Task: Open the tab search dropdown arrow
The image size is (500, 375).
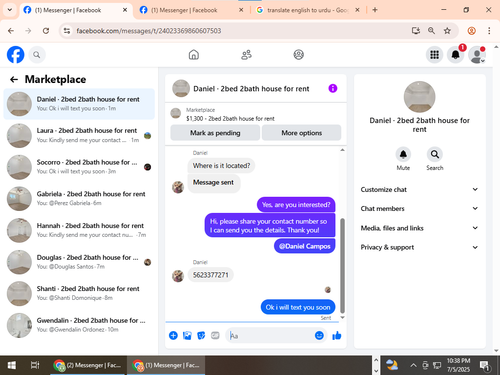Action: click(10, 10)
